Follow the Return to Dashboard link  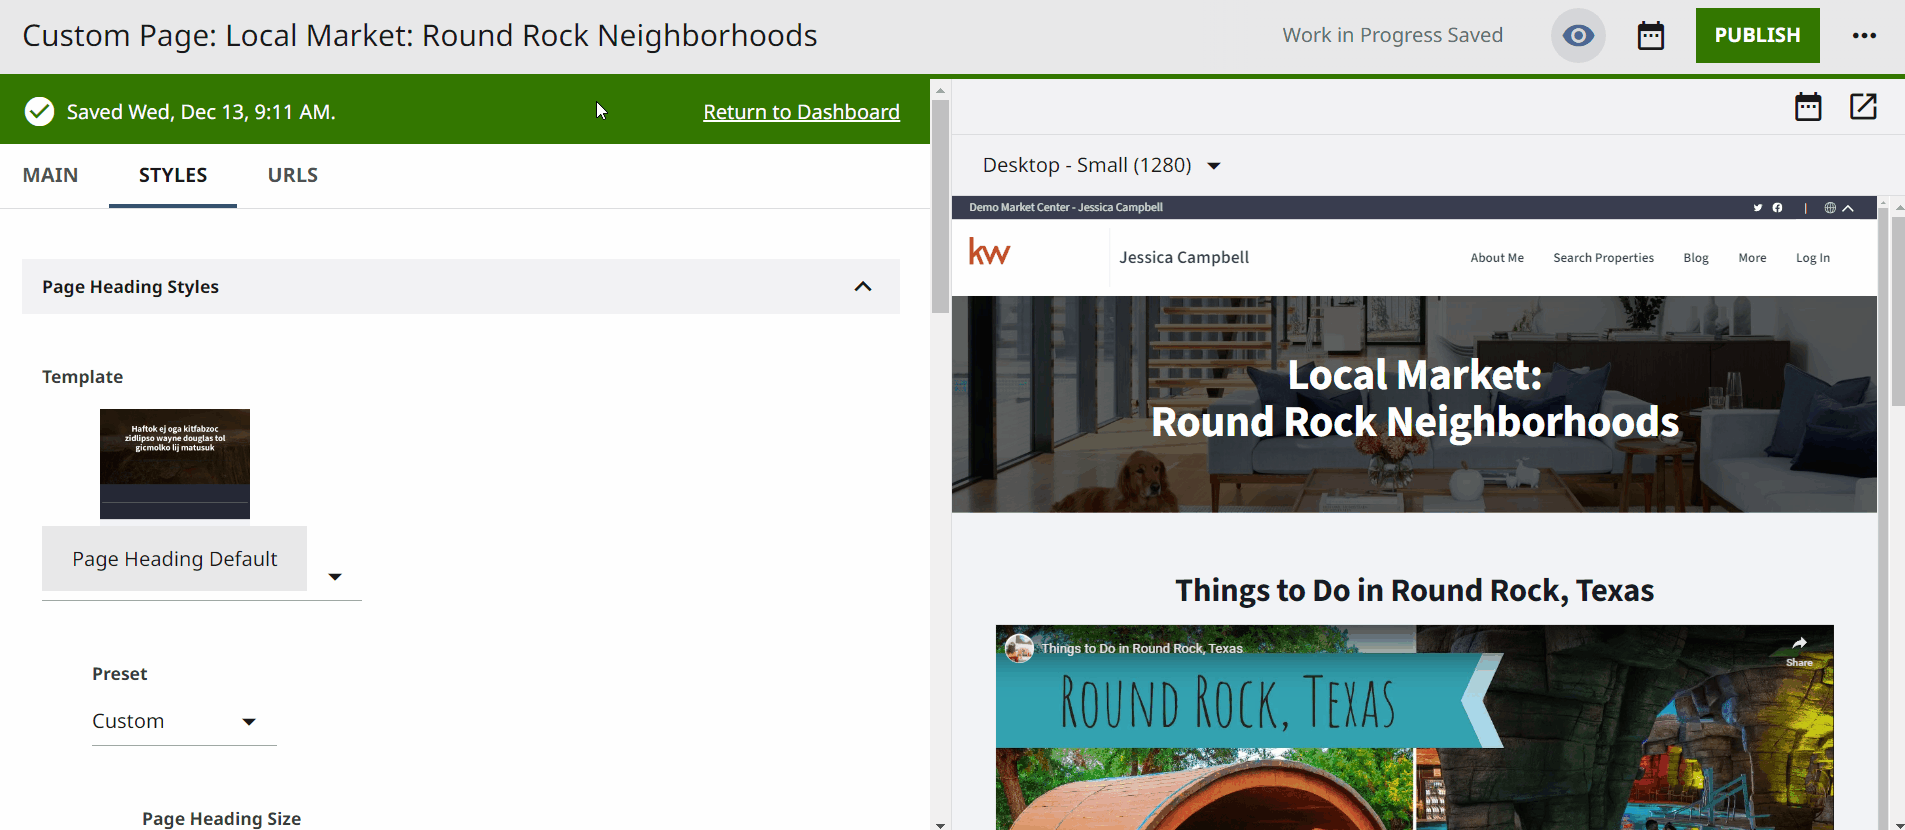point(801,112)
